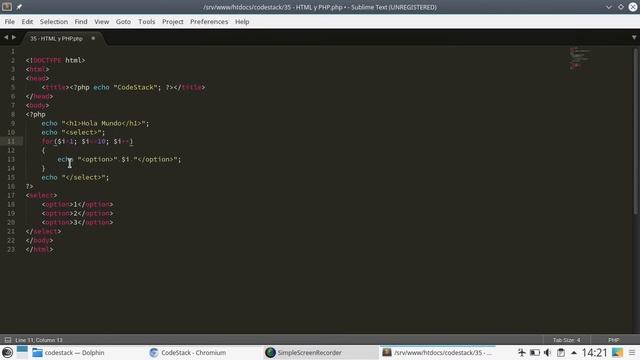Click the echo closing select line

pyautogui.click(x=75, y=177)
